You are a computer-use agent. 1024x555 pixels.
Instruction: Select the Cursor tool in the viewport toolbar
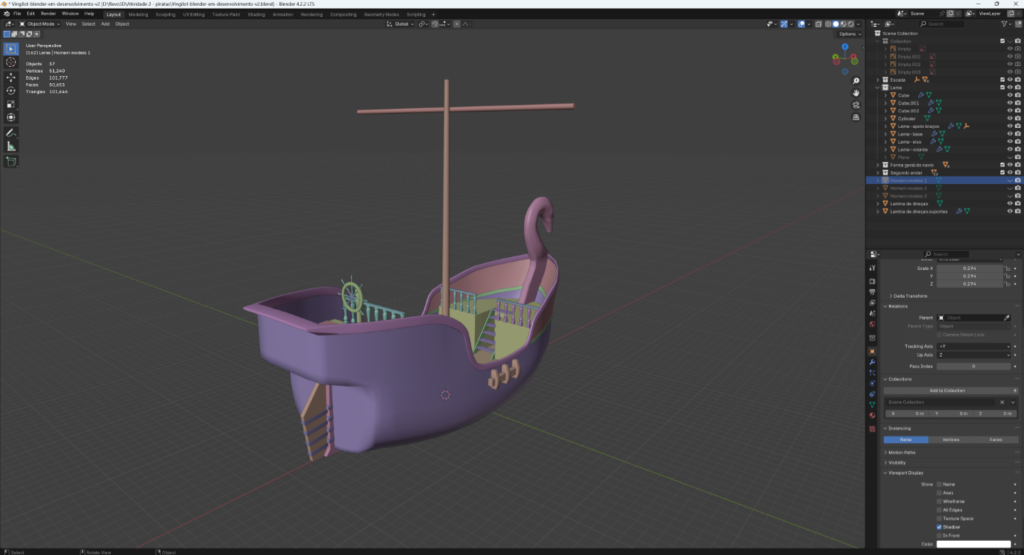[11, 62]
